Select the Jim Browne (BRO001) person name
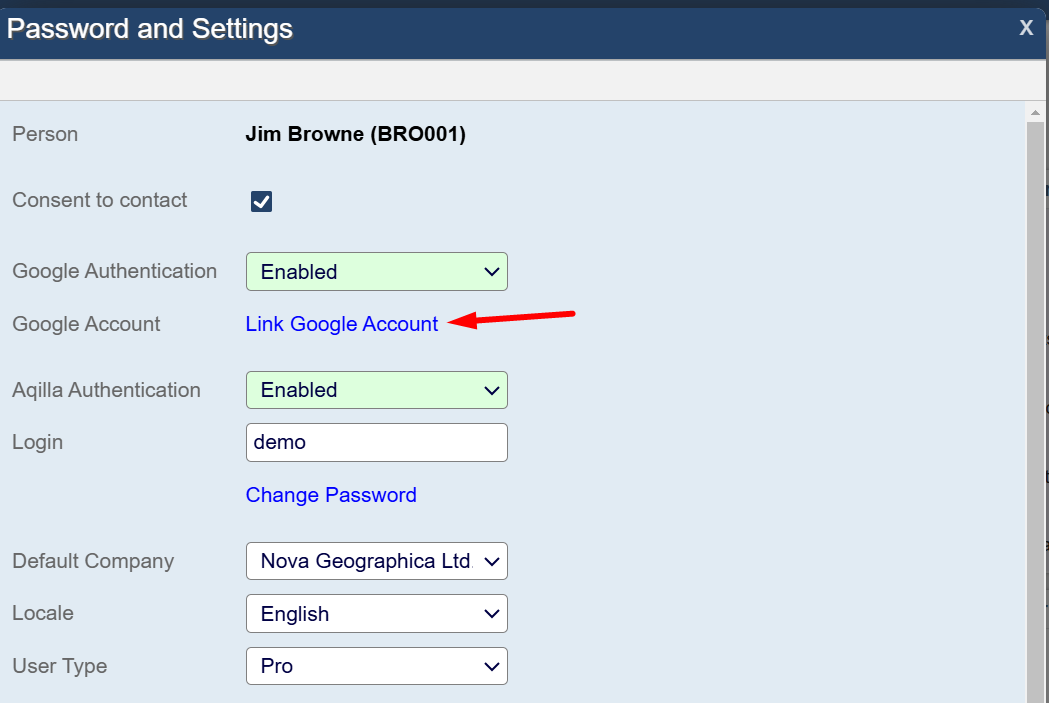The width and height of the screenshot is (1049, 703). pyautogui.click(x=355, y=134)
